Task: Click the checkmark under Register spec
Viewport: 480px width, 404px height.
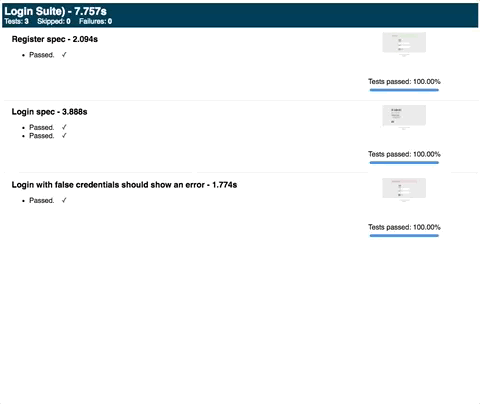Action: coord(64,55)
